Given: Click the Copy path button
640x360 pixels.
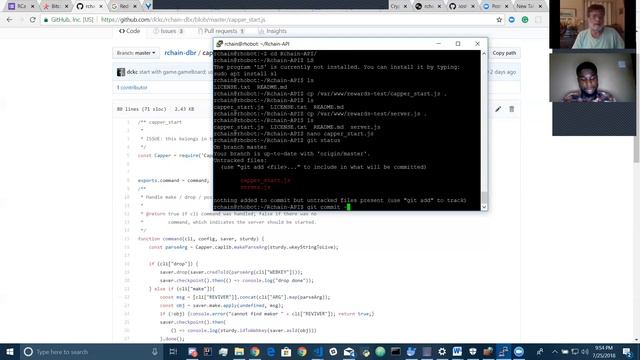Looking at the screenshot, I should [504, 53].
